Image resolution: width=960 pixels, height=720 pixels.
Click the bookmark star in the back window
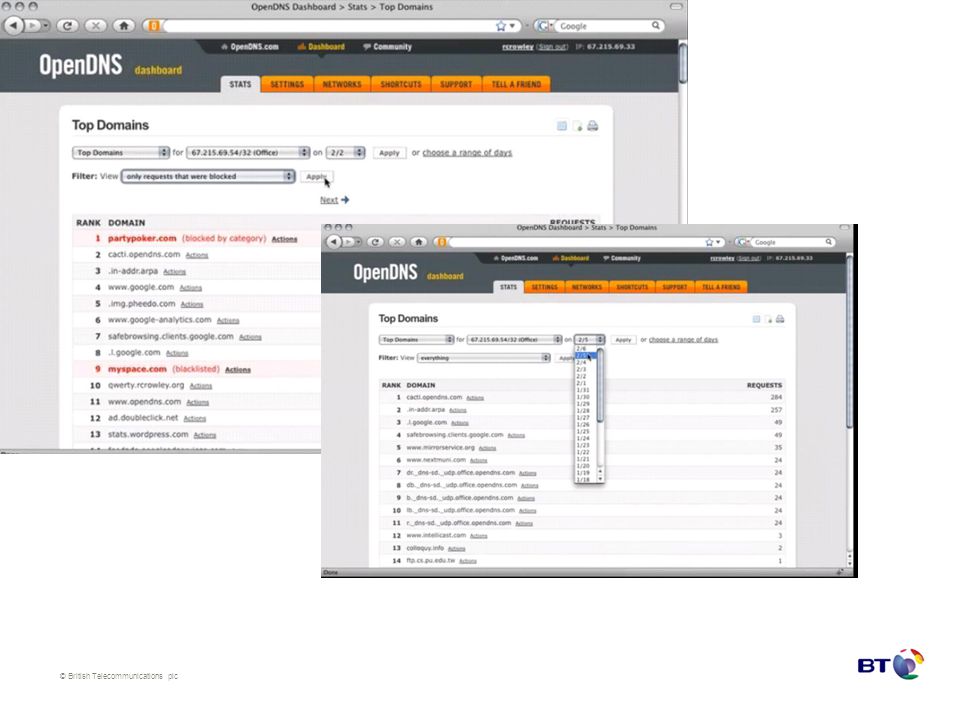point(501,26)
